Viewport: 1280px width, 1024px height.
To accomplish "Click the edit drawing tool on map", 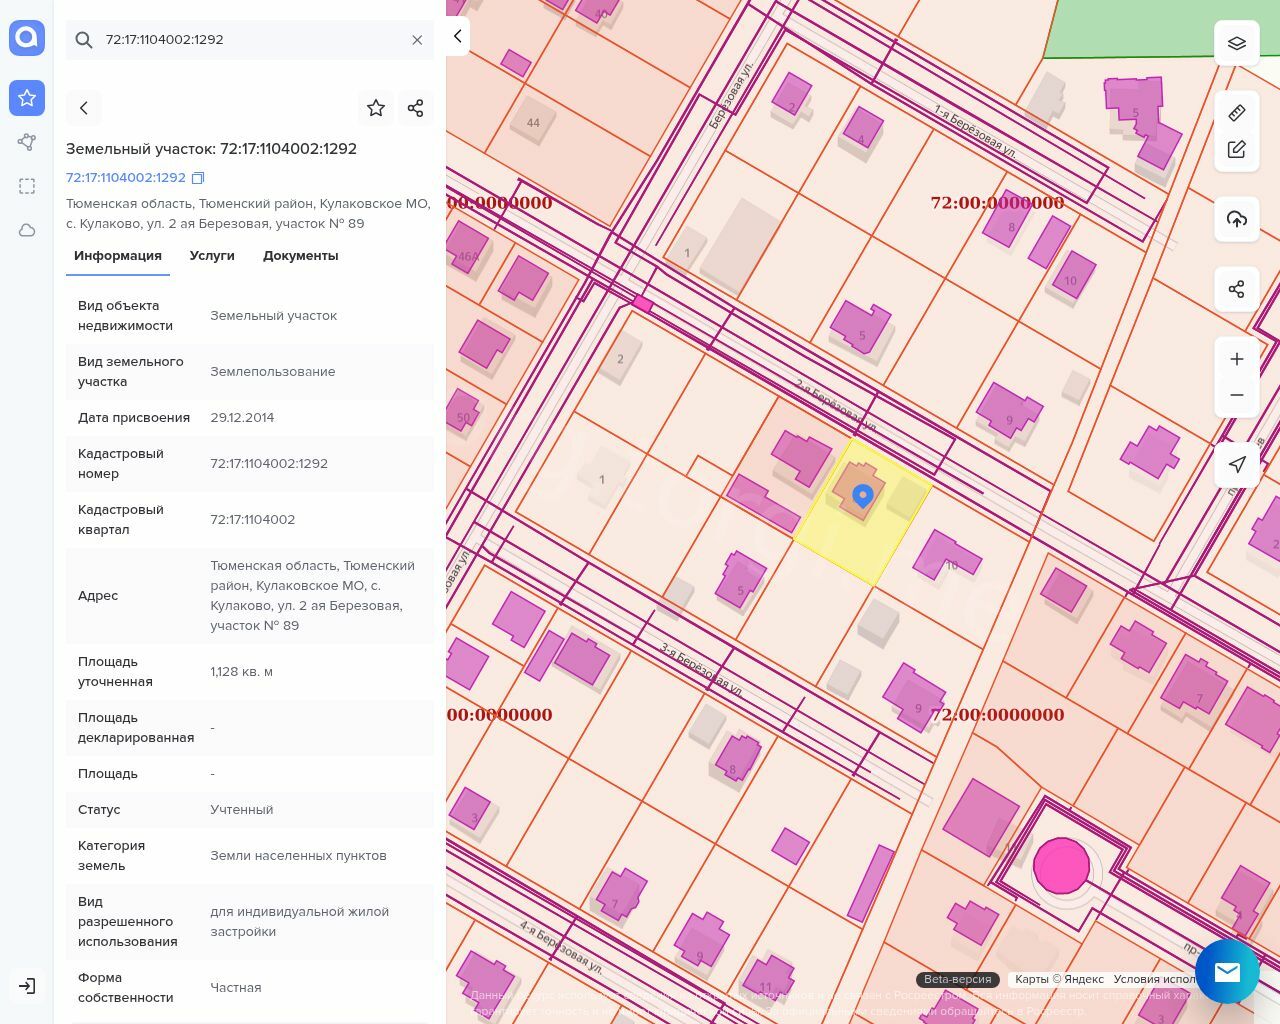I will coord(1236,149).
